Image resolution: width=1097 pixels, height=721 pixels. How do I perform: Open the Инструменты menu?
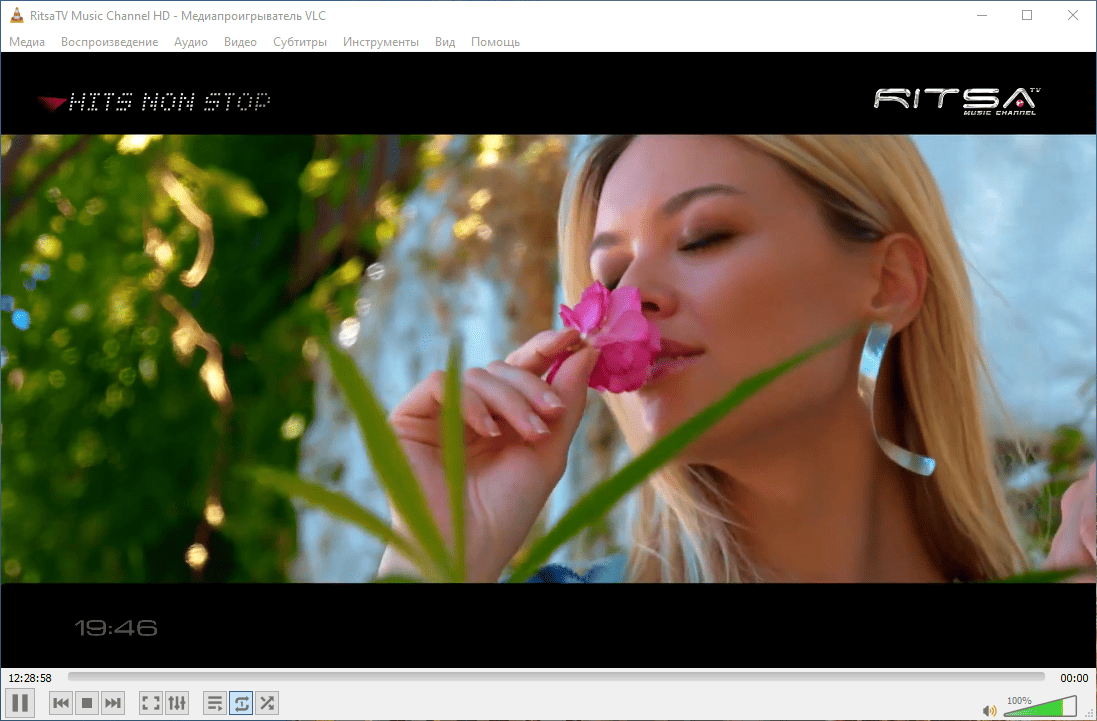381,42
